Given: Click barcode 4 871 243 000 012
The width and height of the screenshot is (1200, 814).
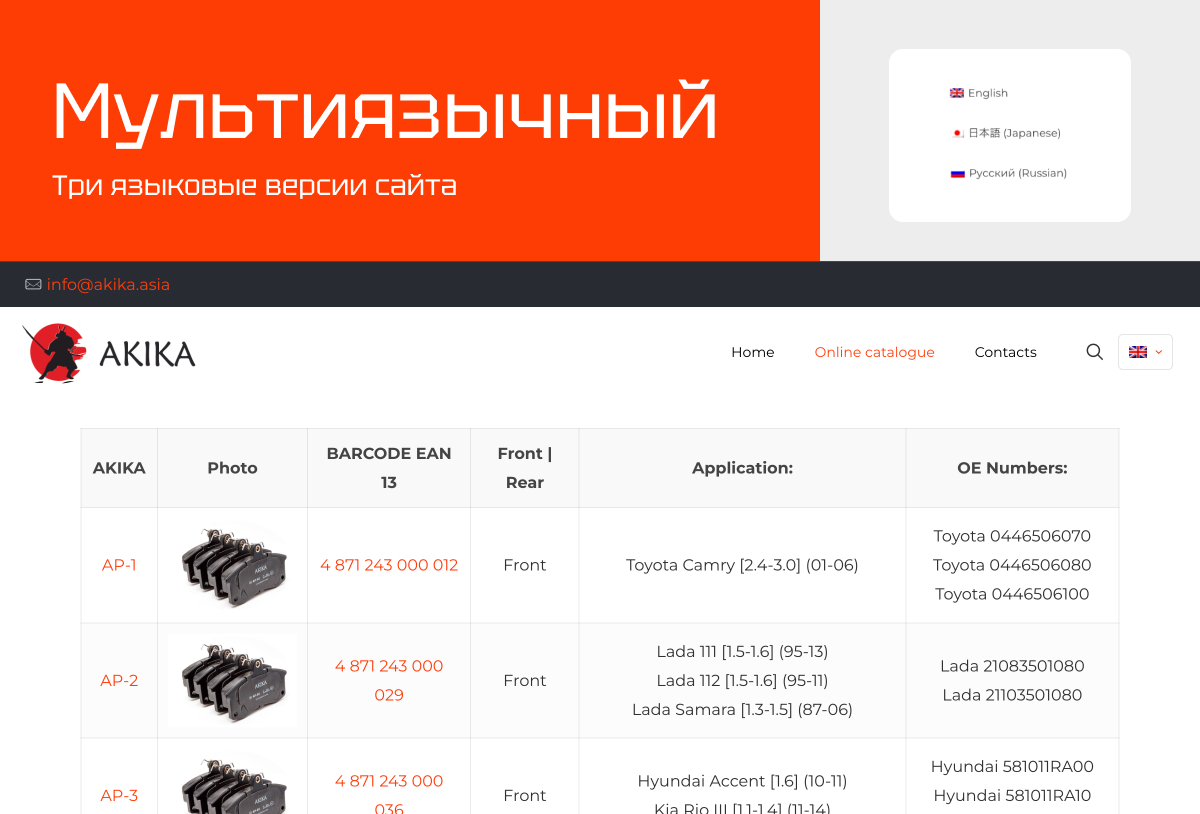Looking at the screenshot, I should (x=389, y=565).
